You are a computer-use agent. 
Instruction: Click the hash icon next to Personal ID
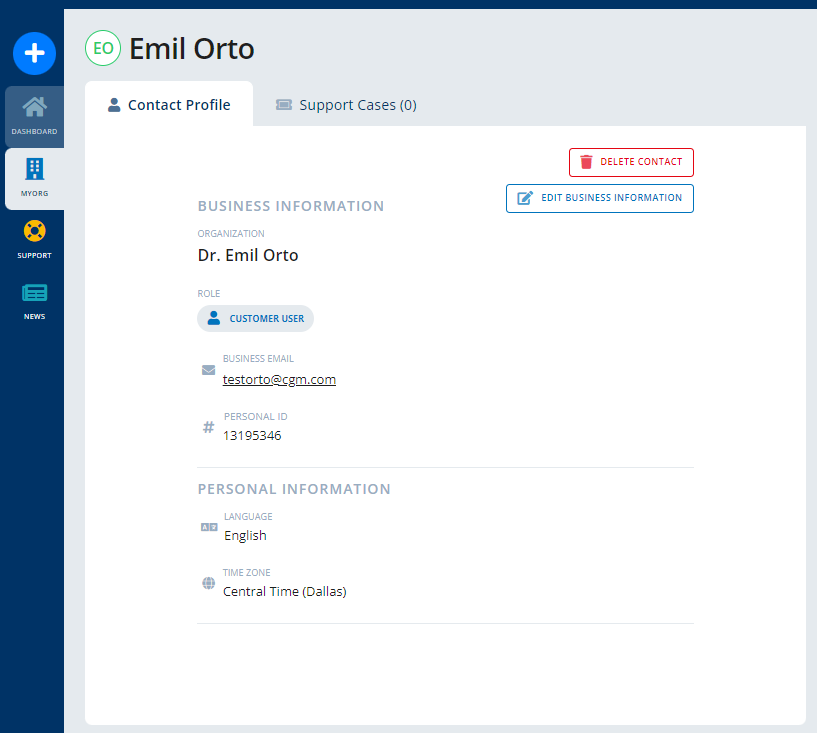coord(207,426)
